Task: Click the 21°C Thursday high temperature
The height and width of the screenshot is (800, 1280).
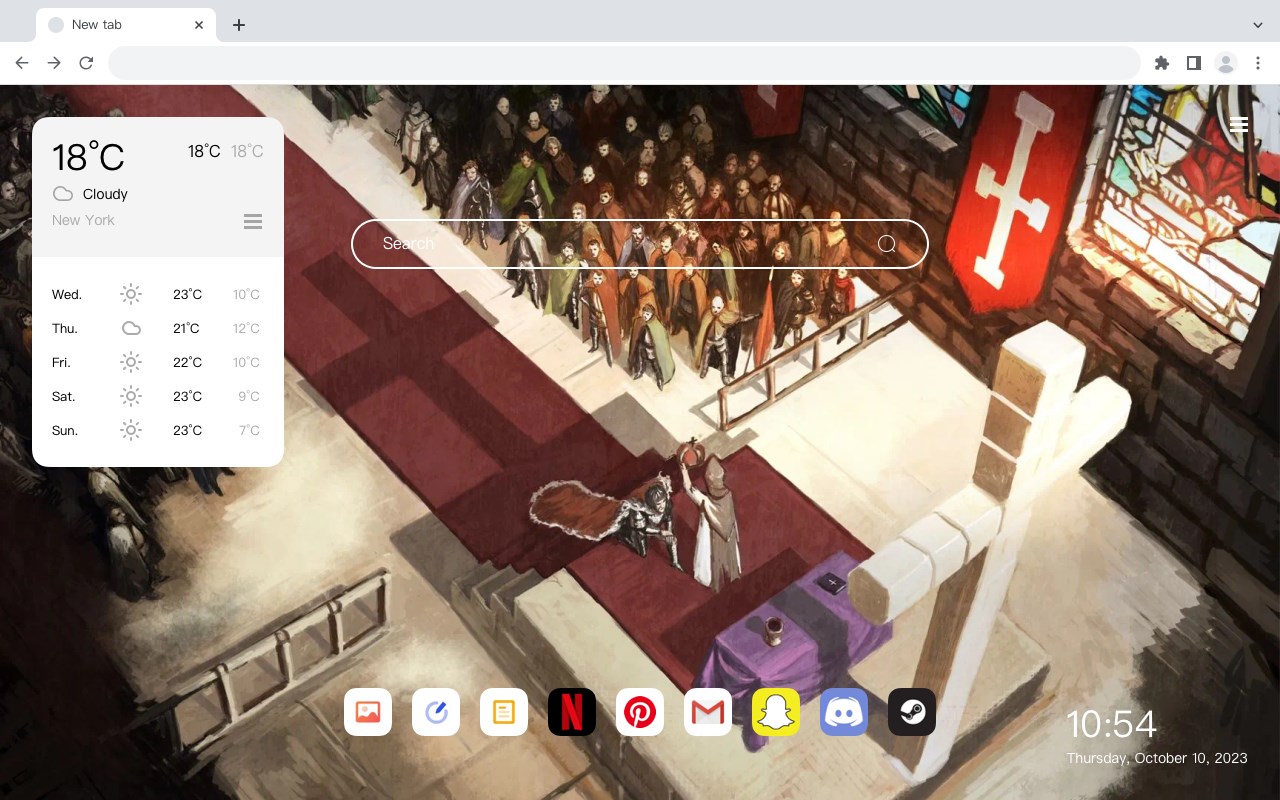Action: coord(186,328)
